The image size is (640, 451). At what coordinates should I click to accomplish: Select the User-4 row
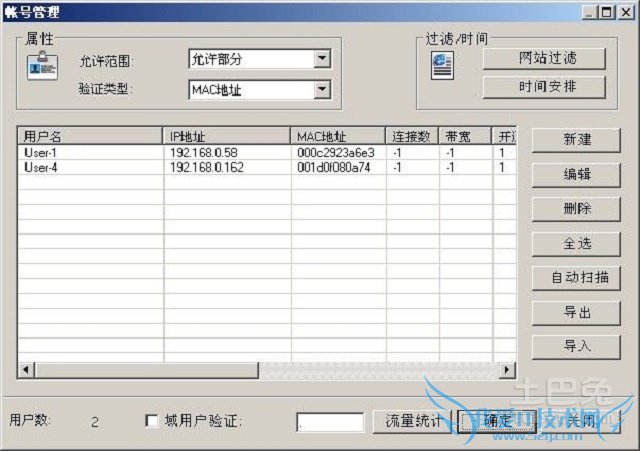[x=267, y=167]
